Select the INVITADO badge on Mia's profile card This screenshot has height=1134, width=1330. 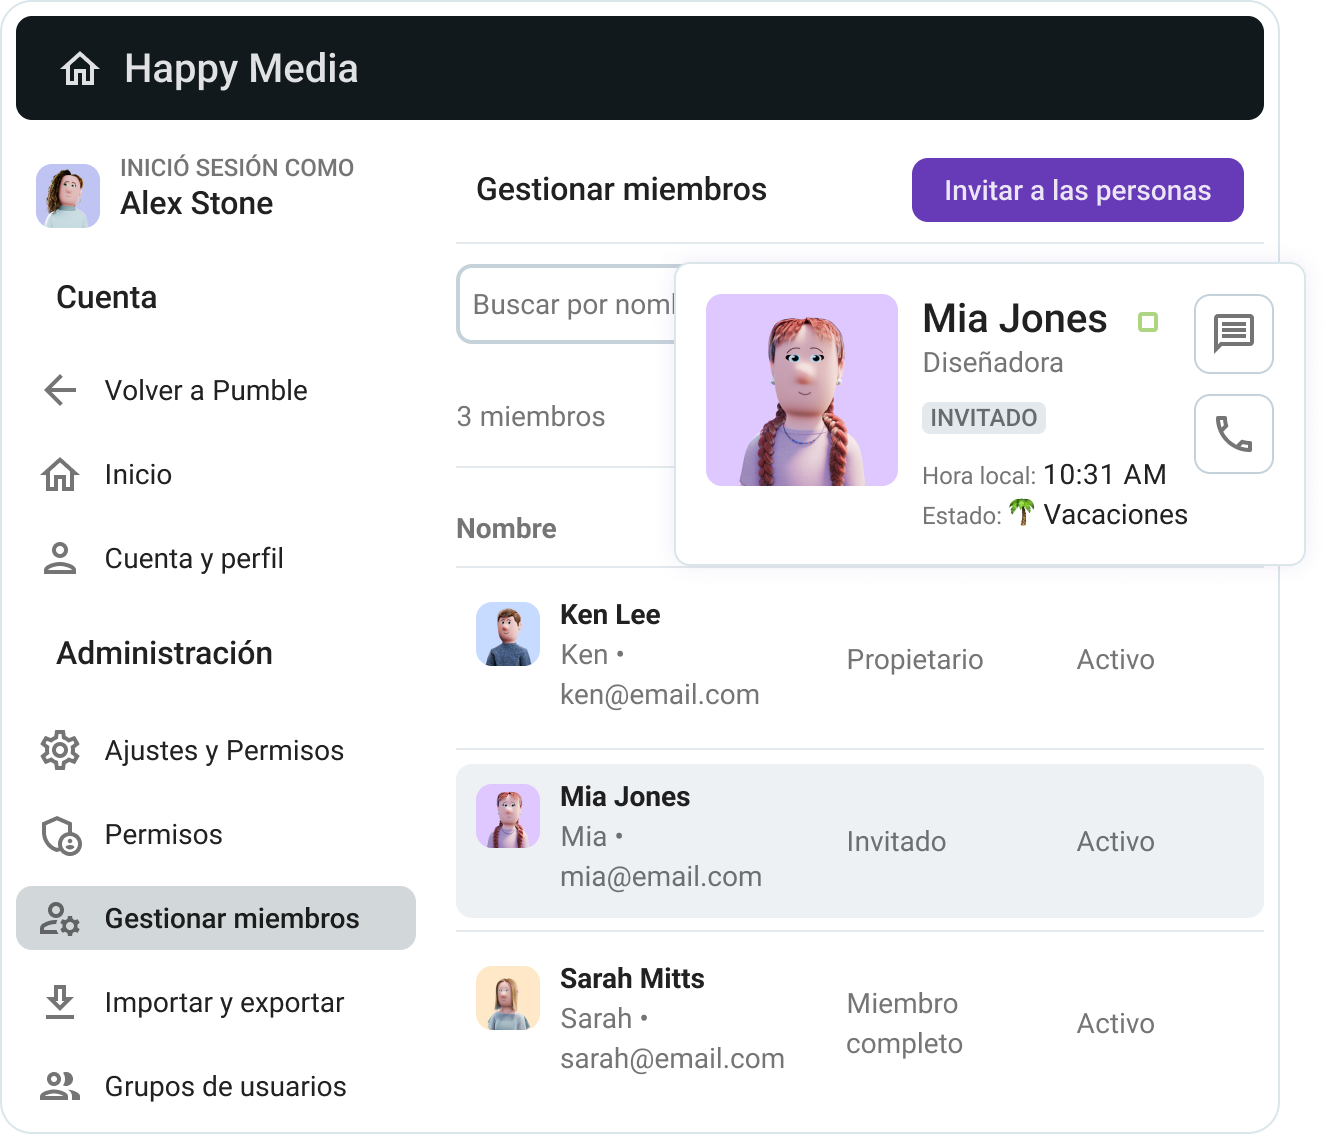(983, 418)
